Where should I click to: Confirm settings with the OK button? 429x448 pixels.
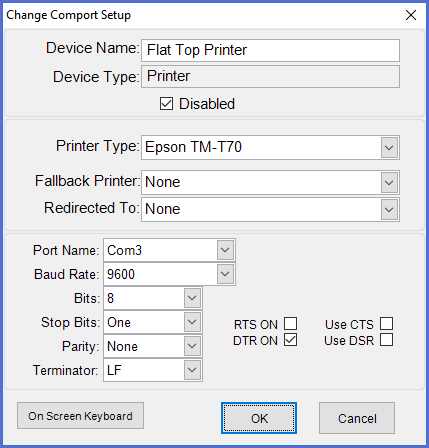[259, 418]
